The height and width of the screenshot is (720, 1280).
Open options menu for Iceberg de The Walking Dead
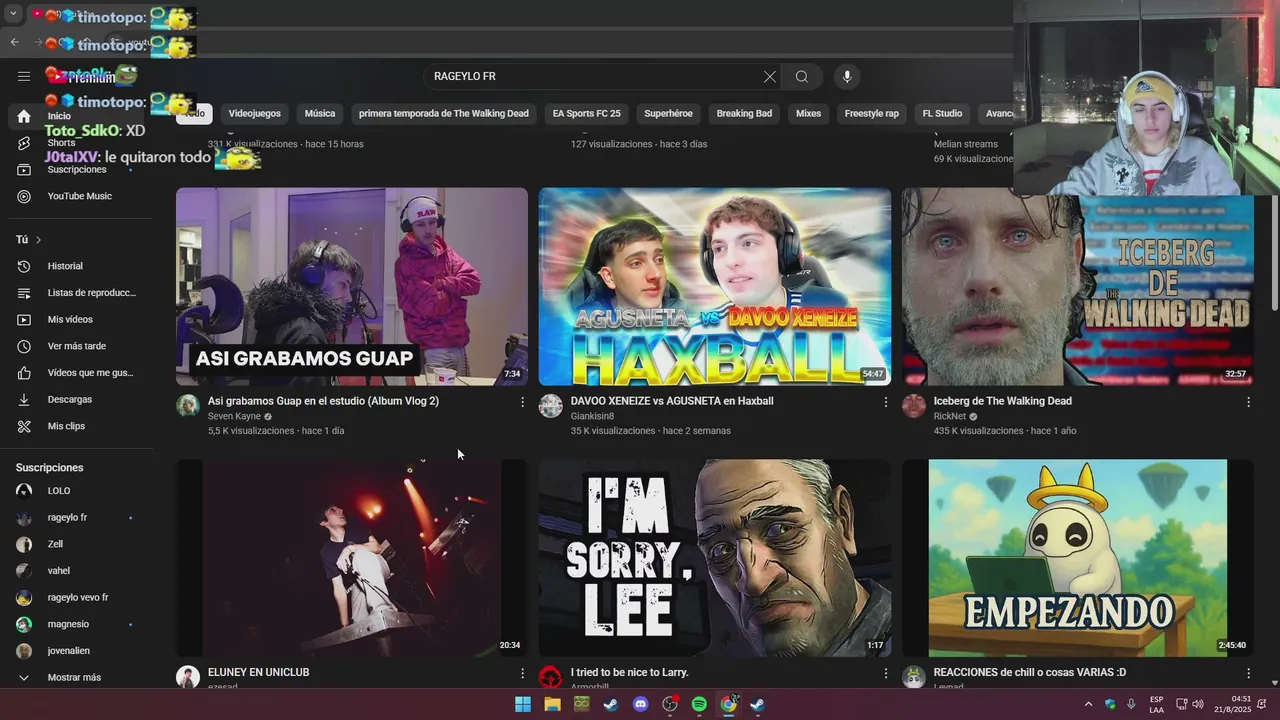(1248, 402)
